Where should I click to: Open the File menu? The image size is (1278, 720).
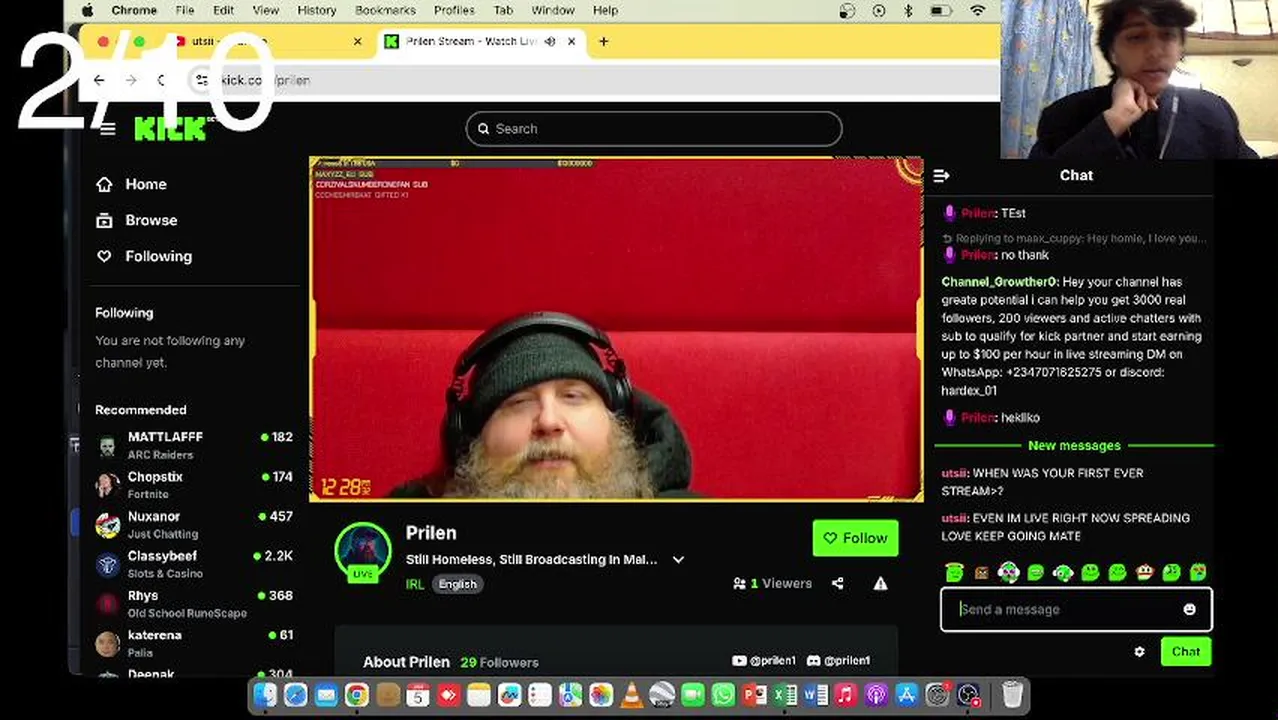(185, 10)
